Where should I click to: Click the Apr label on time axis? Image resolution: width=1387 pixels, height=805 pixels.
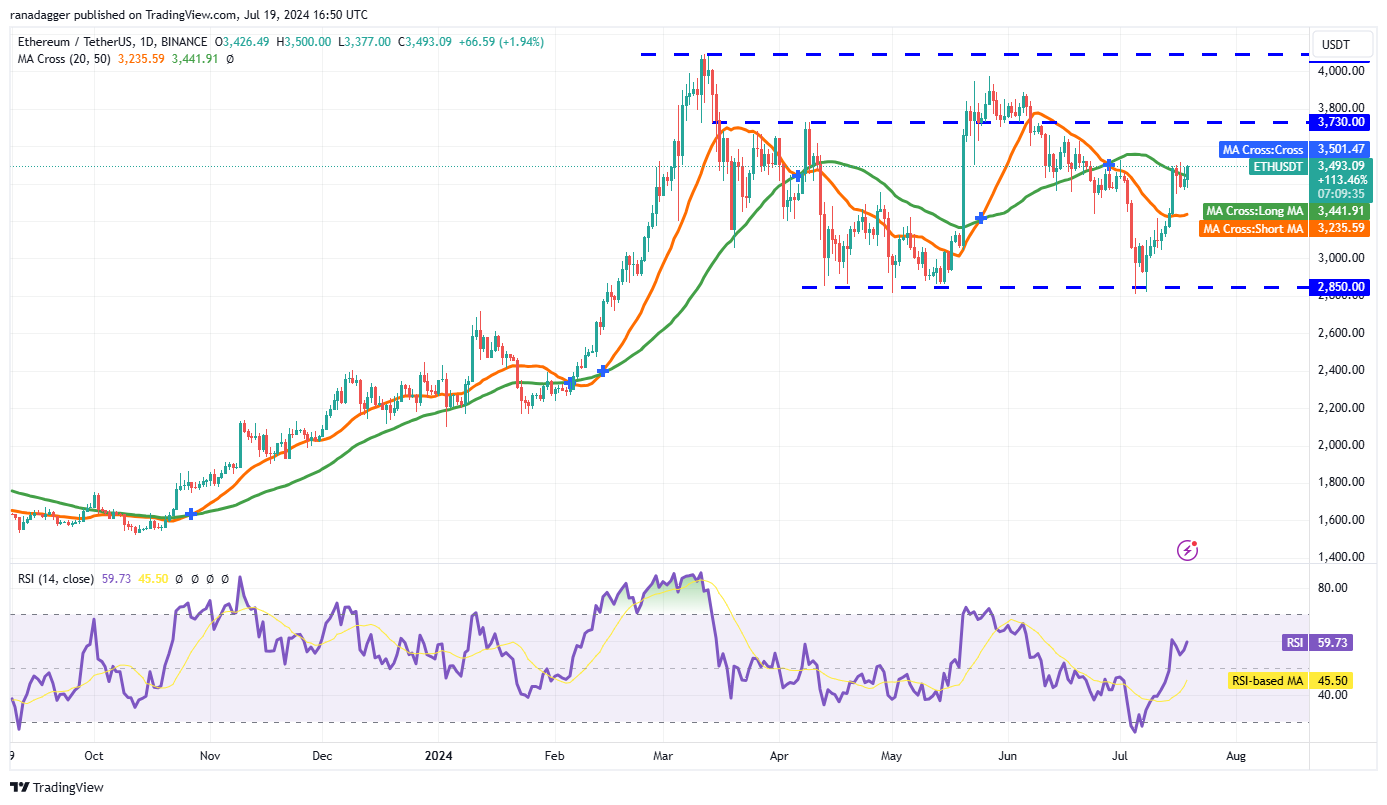click(x=778, y=757)
